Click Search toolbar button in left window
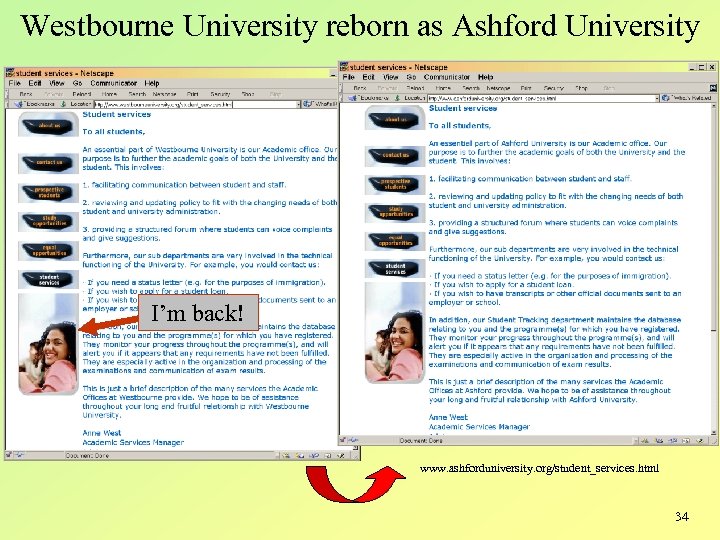The width and height of the screenshot is (720, 540). tap(137, 94)
